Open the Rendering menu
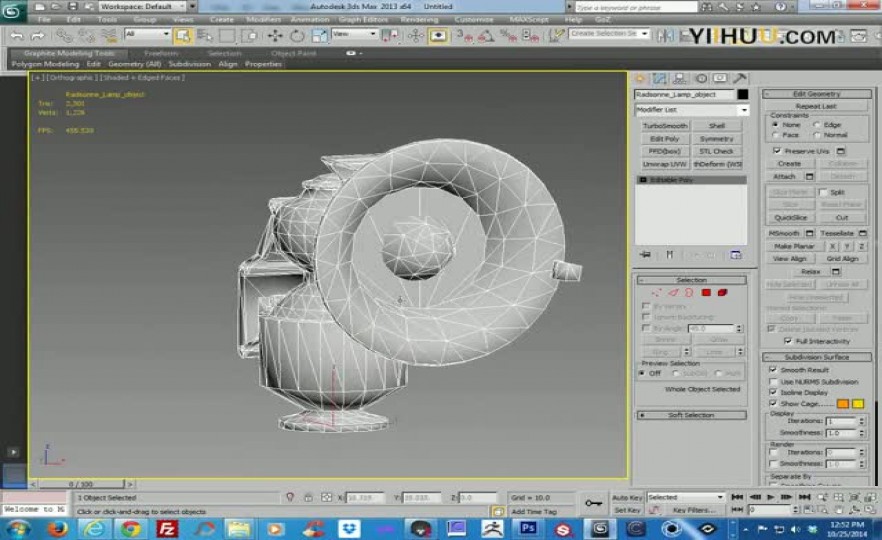The width and height of the screenshot is (882, 540). [419, 19]
